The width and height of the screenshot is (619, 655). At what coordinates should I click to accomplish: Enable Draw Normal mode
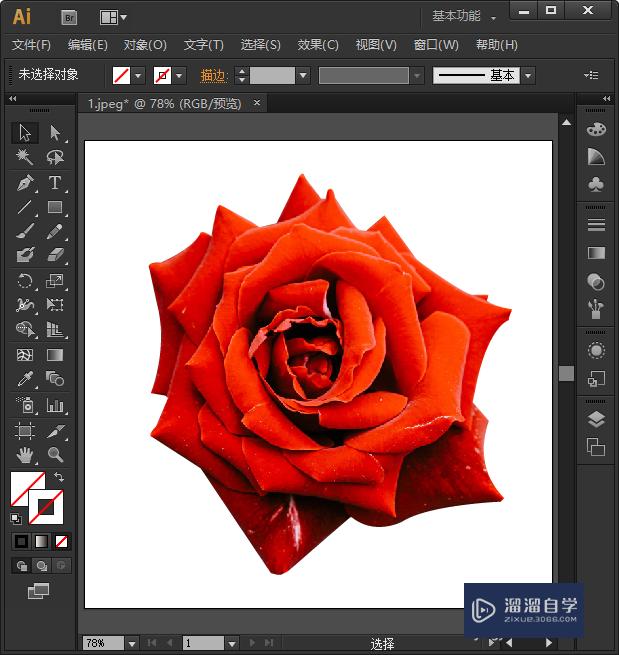[x=21, y=566]
